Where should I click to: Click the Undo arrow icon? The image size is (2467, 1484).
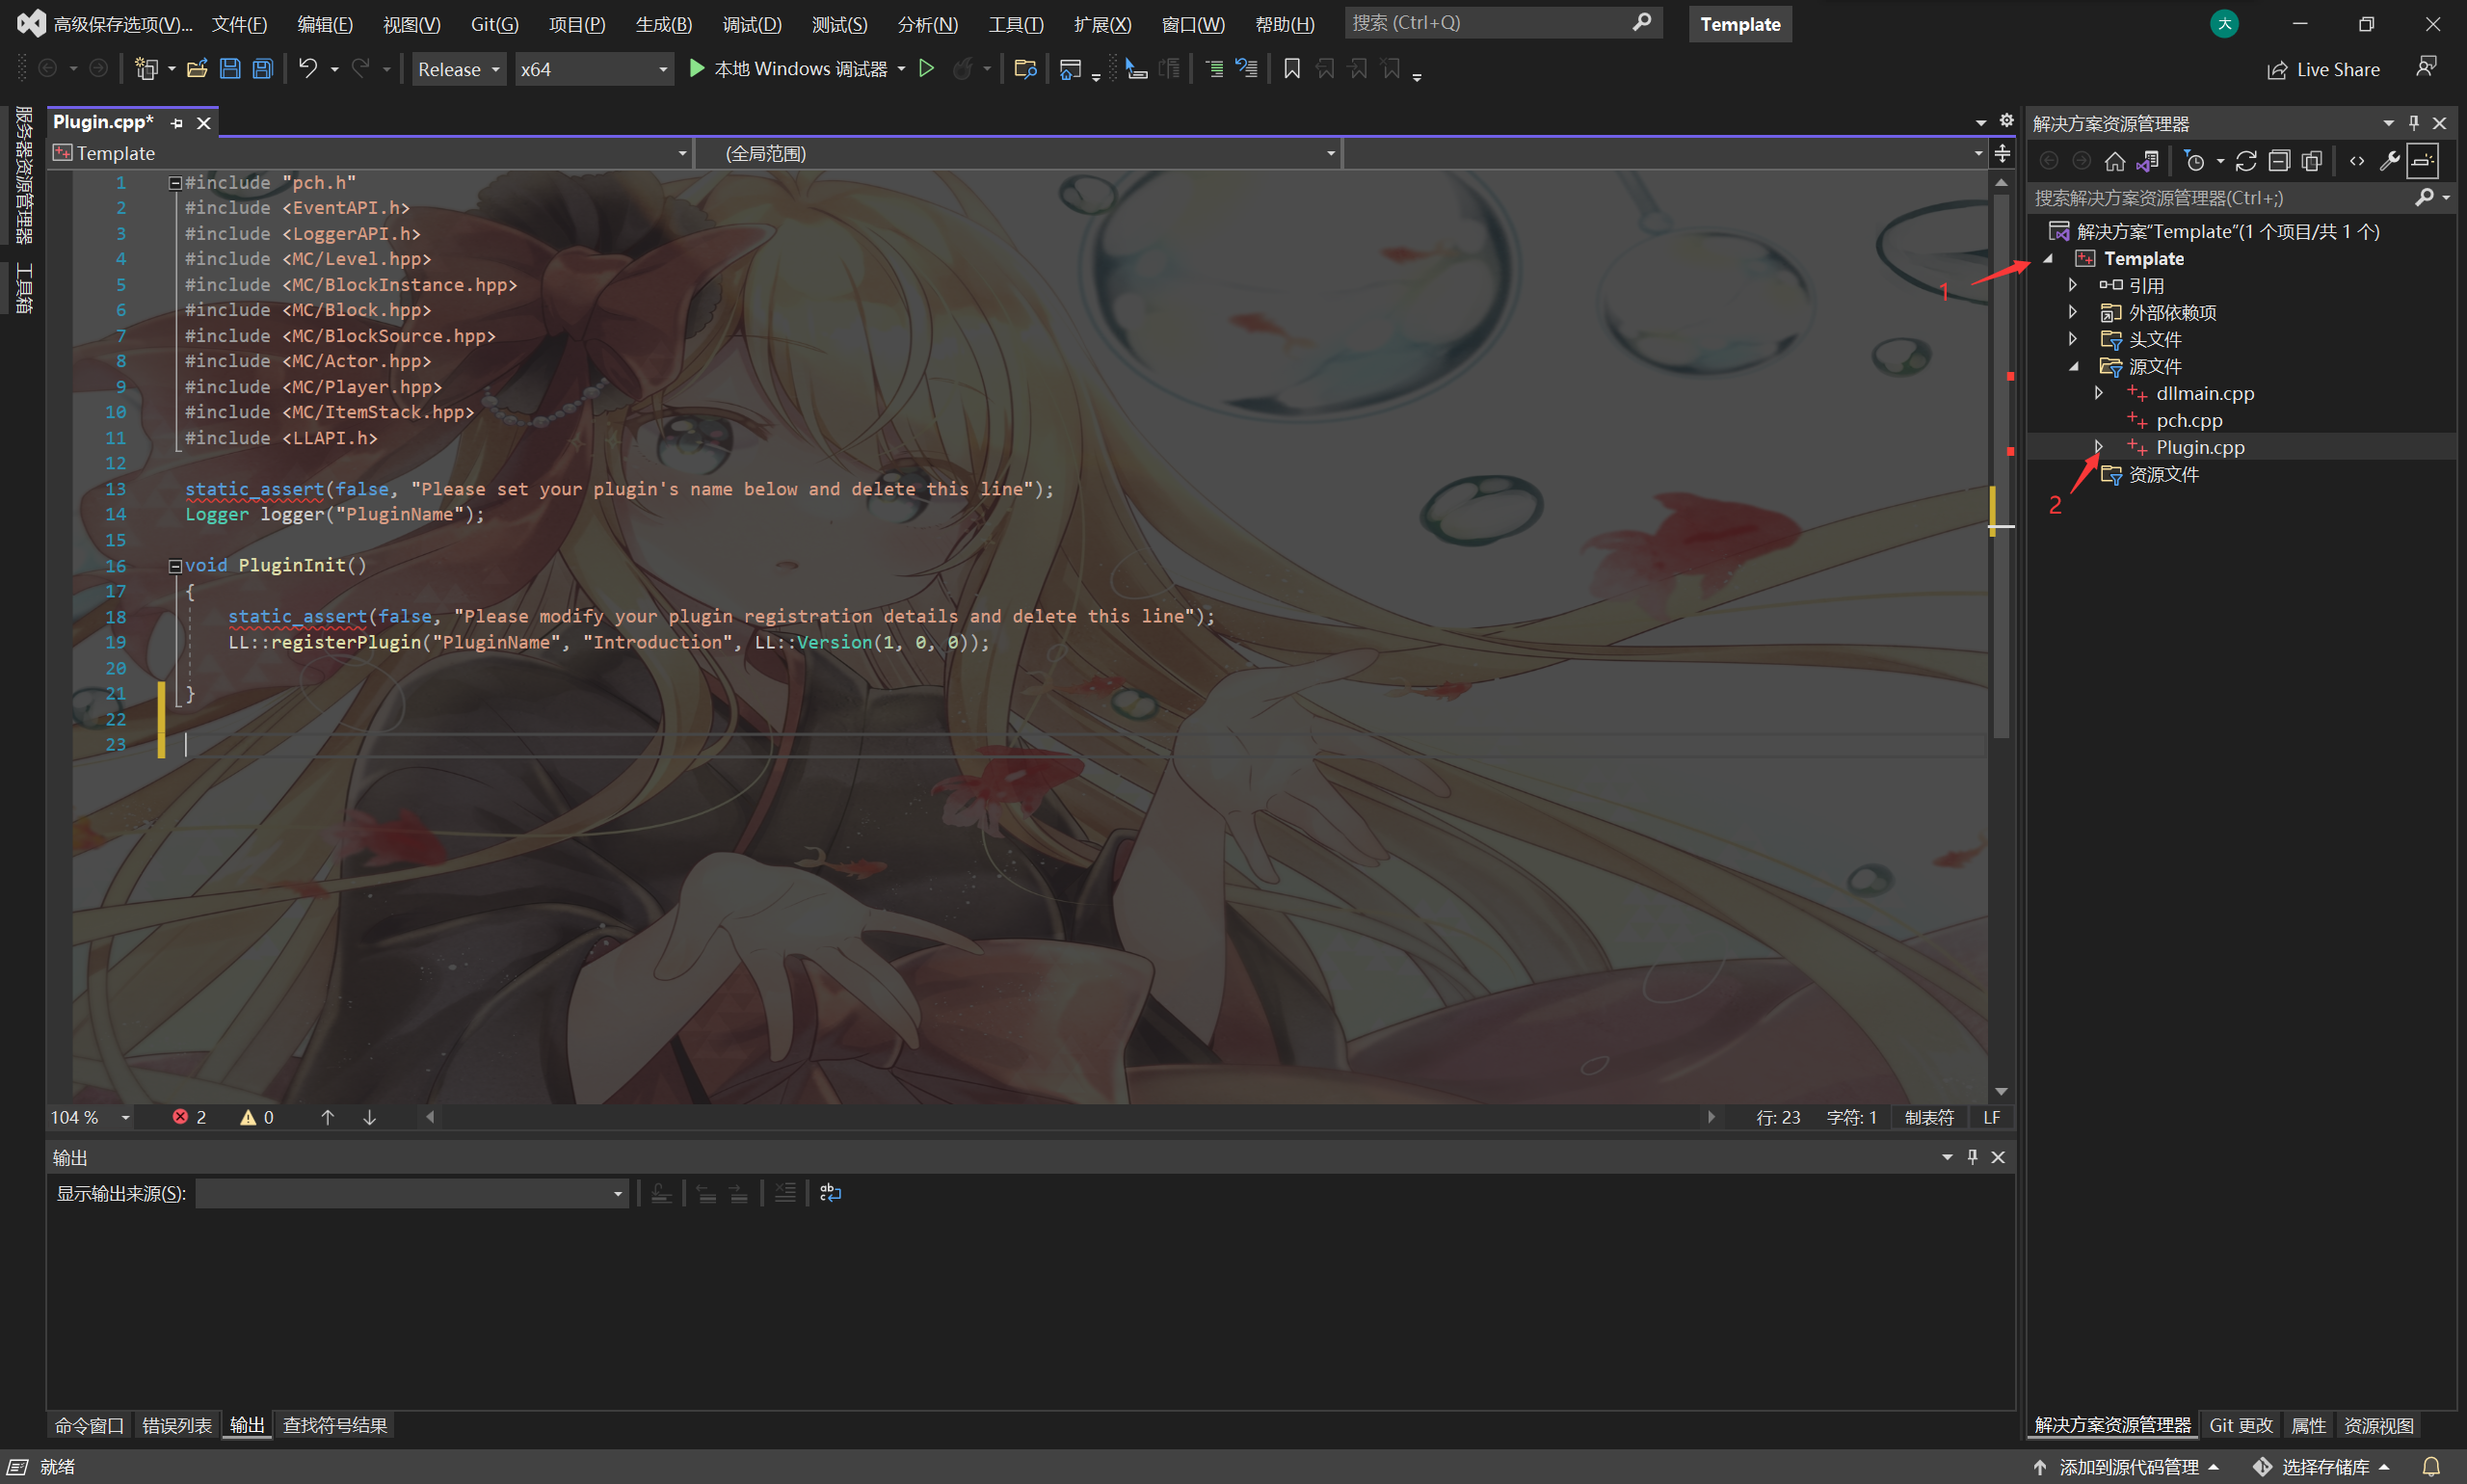(308, 69)
